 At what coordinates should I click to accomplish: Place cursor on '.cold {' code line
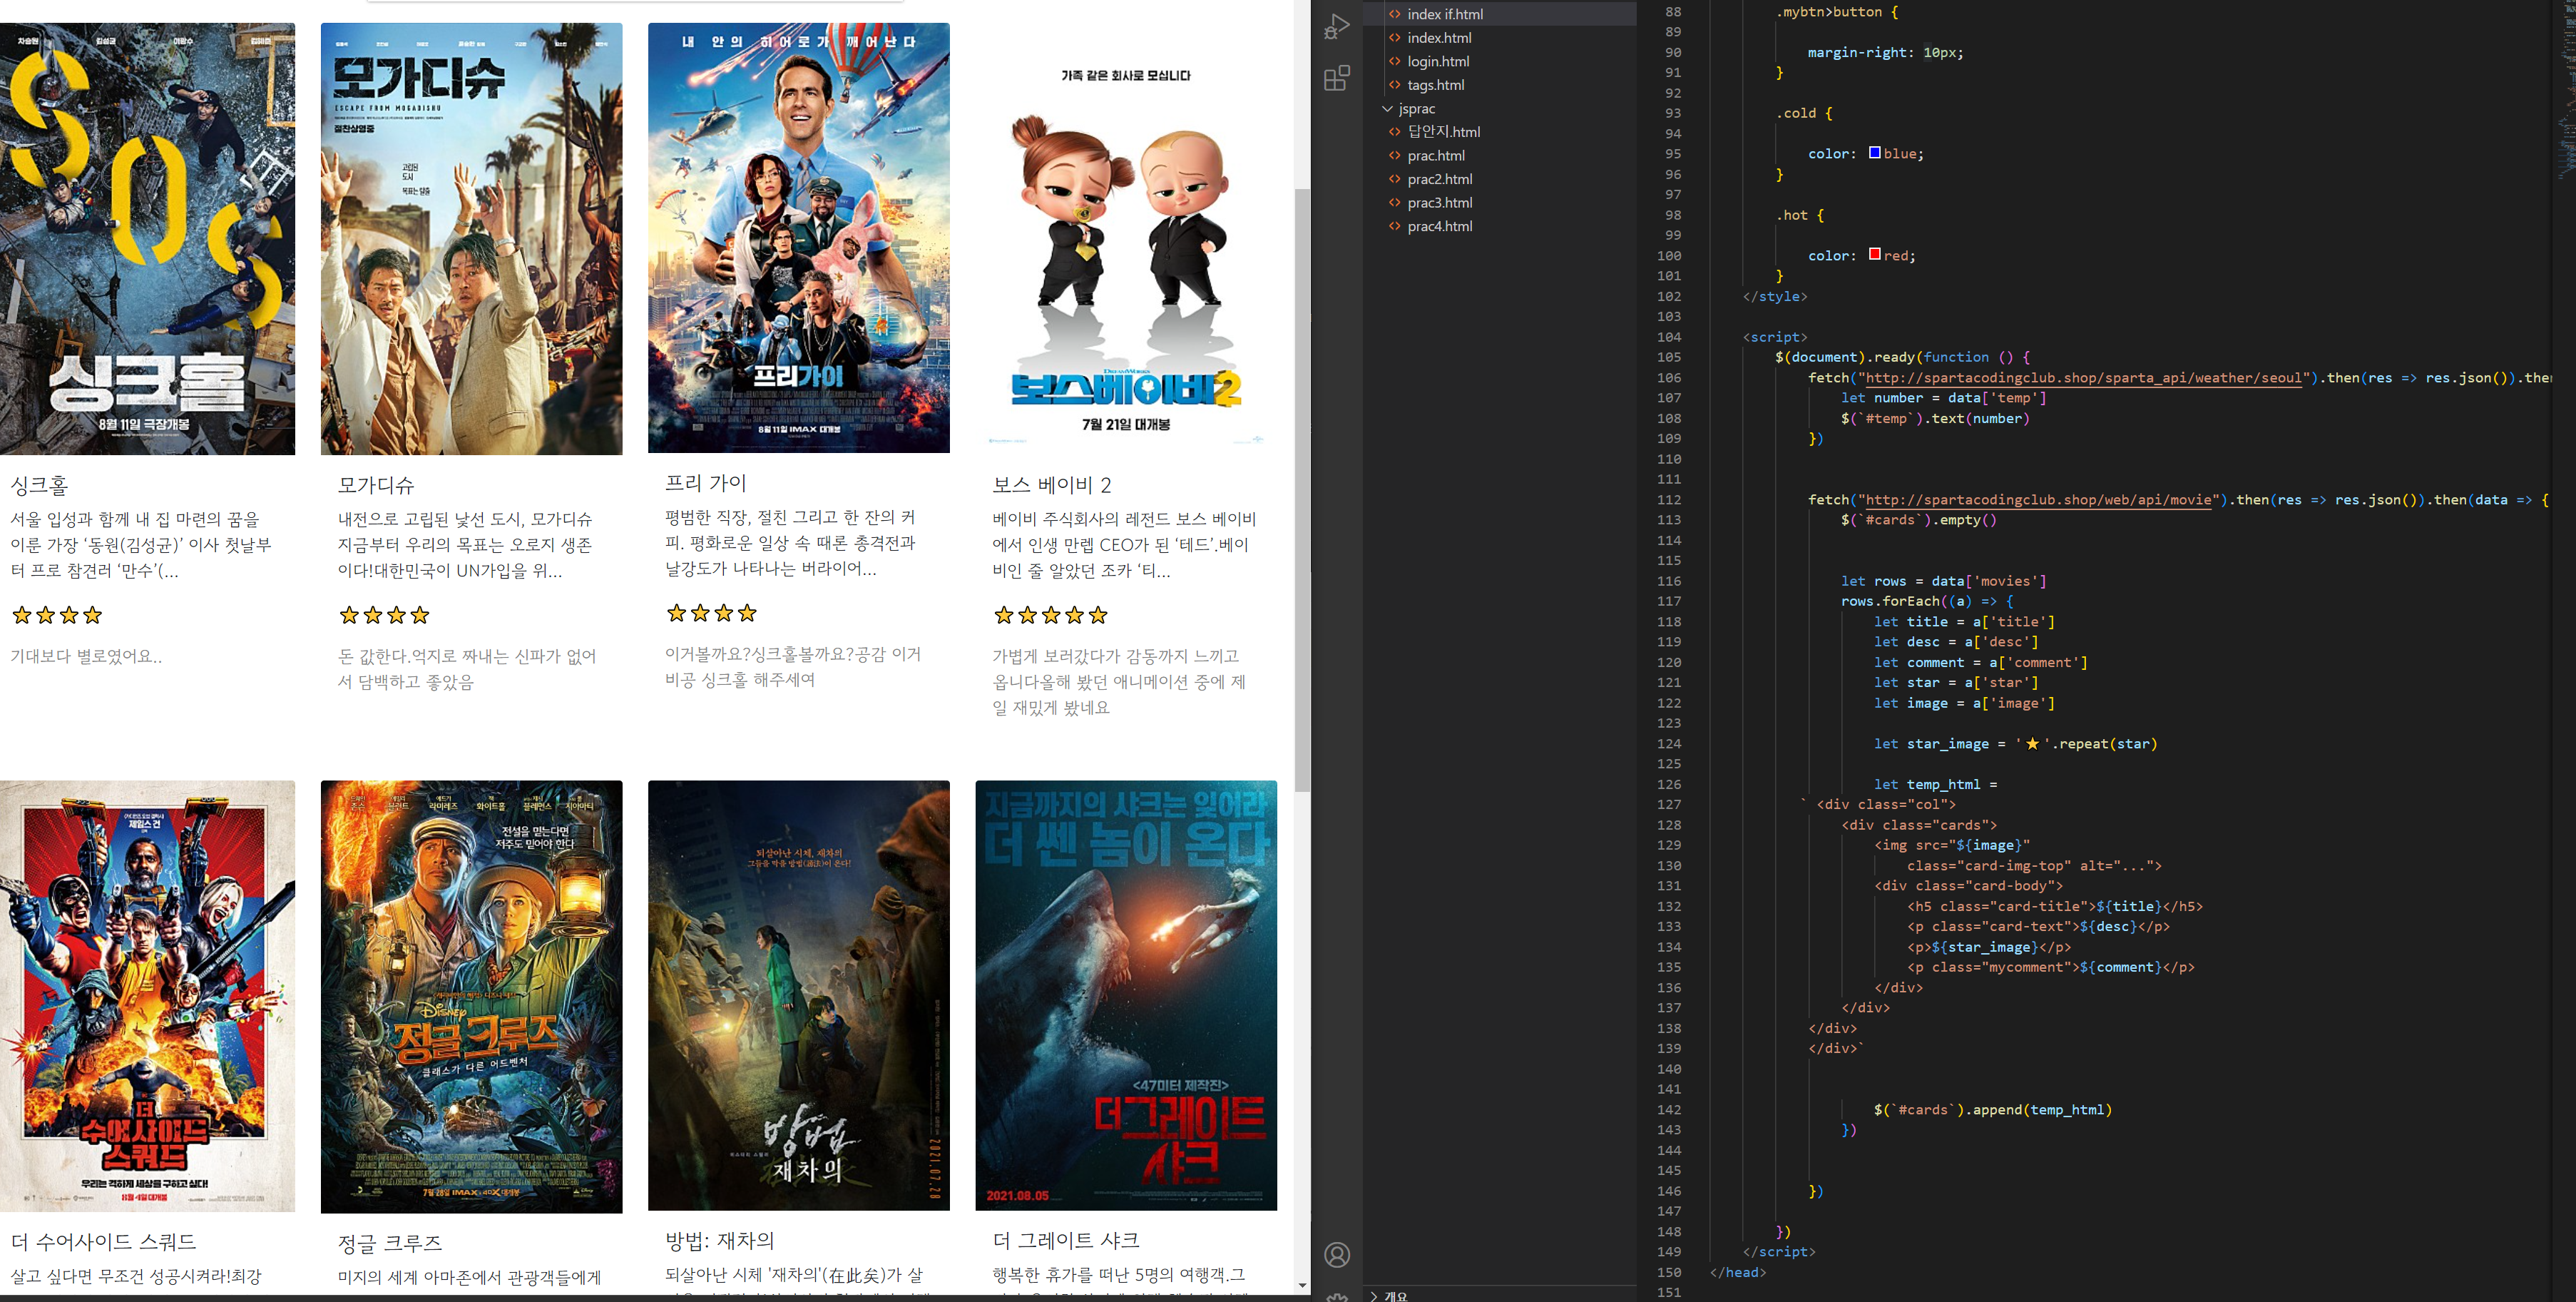[1804, 113]
